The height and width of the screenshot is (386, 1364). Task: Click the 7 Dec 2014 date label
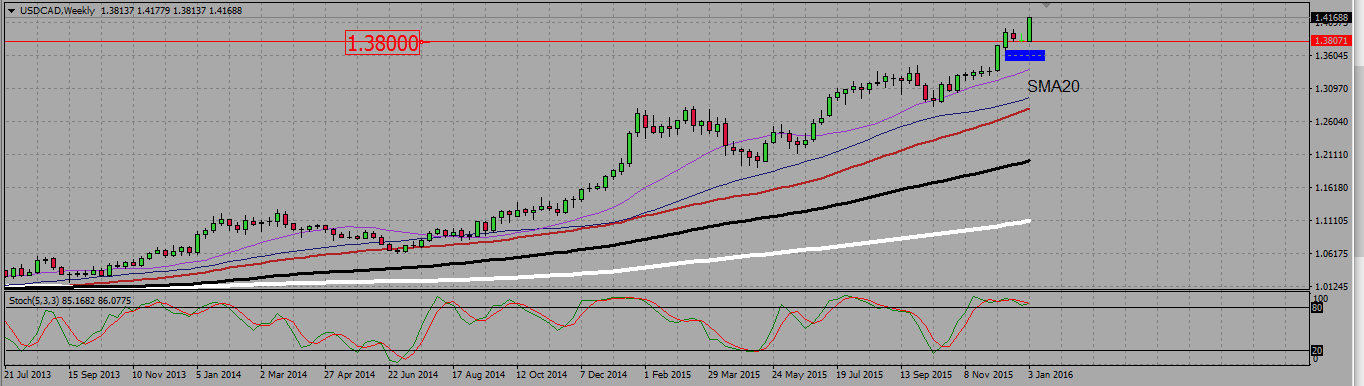pyautogui.click(x=604, y=375)
